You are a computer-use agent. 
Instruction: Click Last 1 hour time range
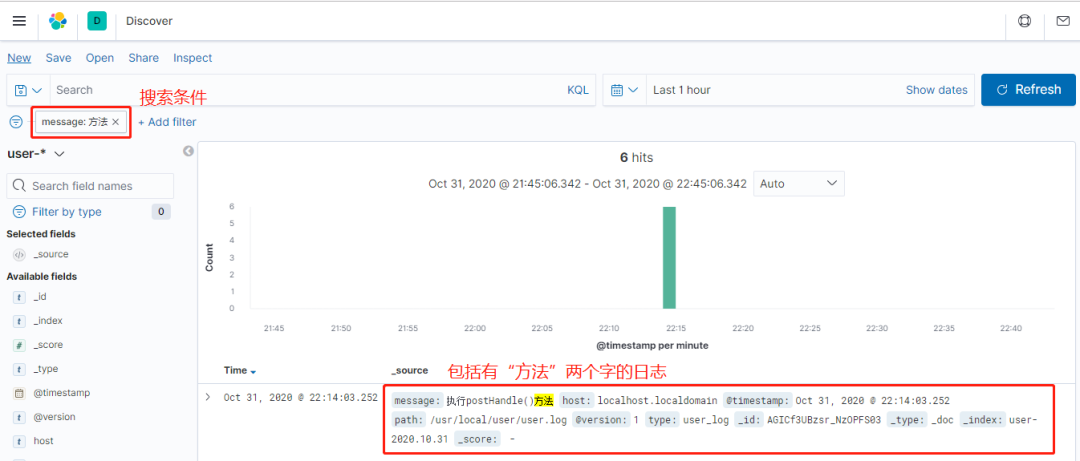682,90
